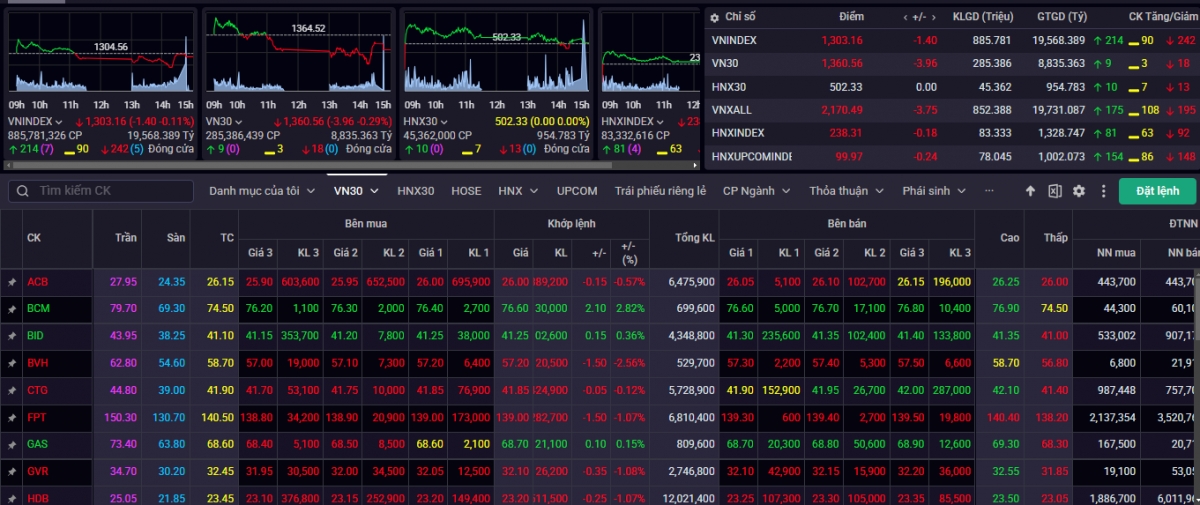The width and height of the screenshot is (1200, 505).
Task: Pin the BVH stock row
Action: pyautogui.click(x=12, y=364)
